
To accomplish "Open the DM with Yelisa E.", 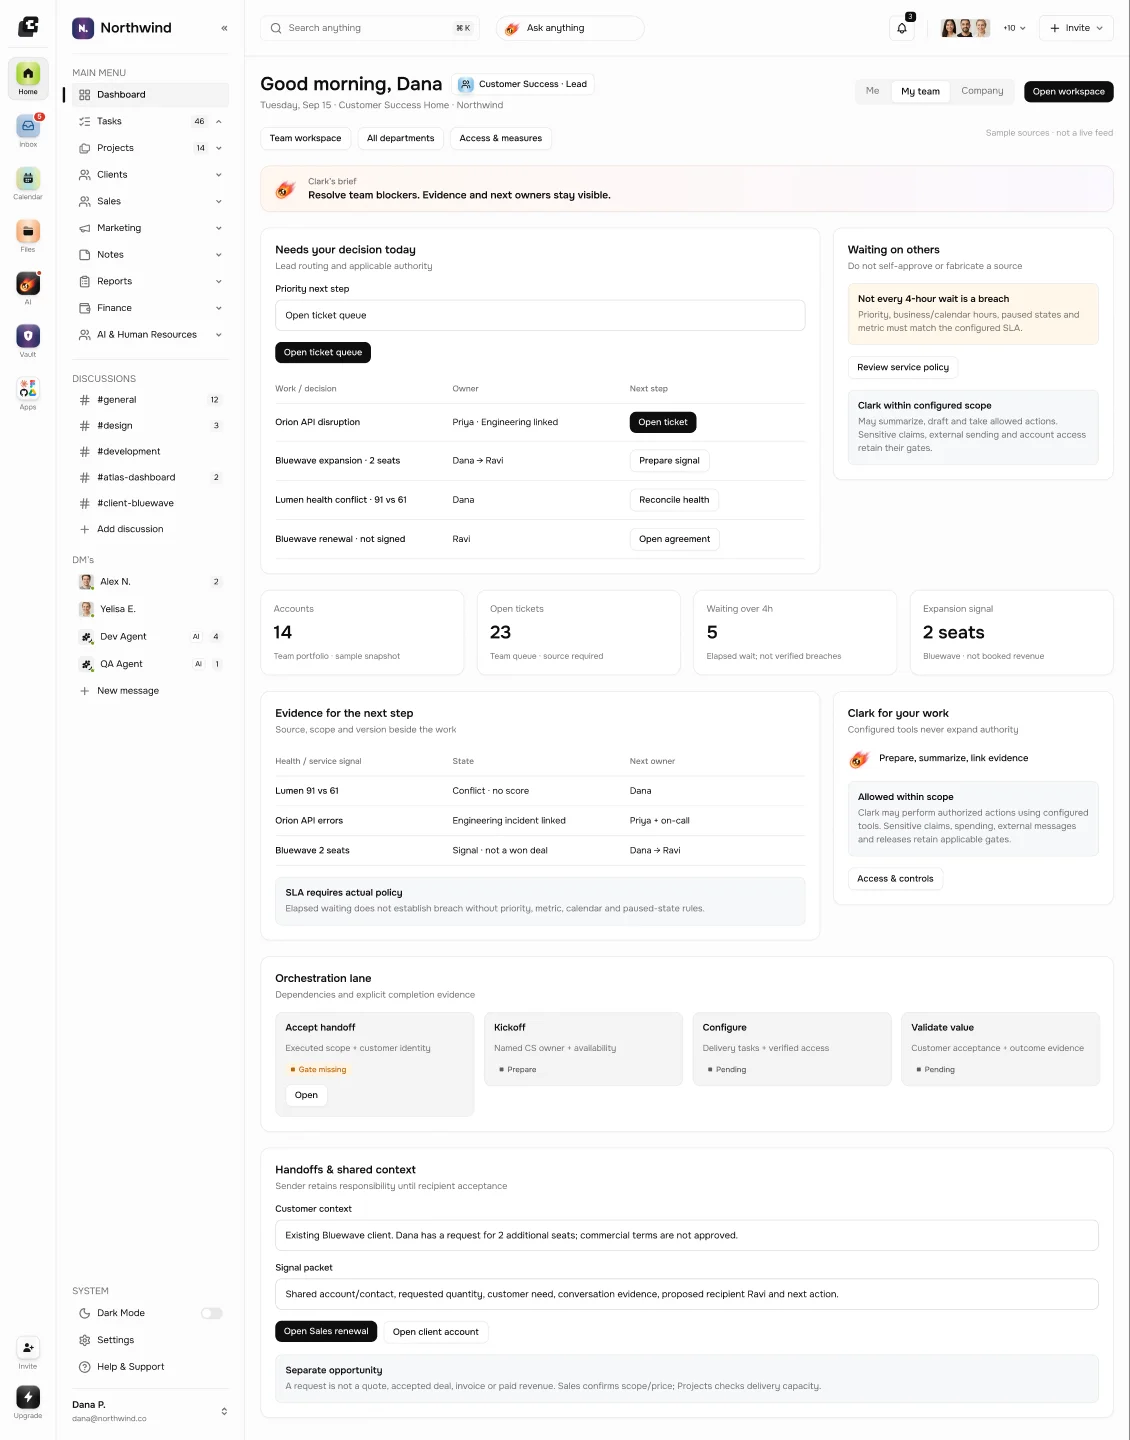I will tap(150, 609).
